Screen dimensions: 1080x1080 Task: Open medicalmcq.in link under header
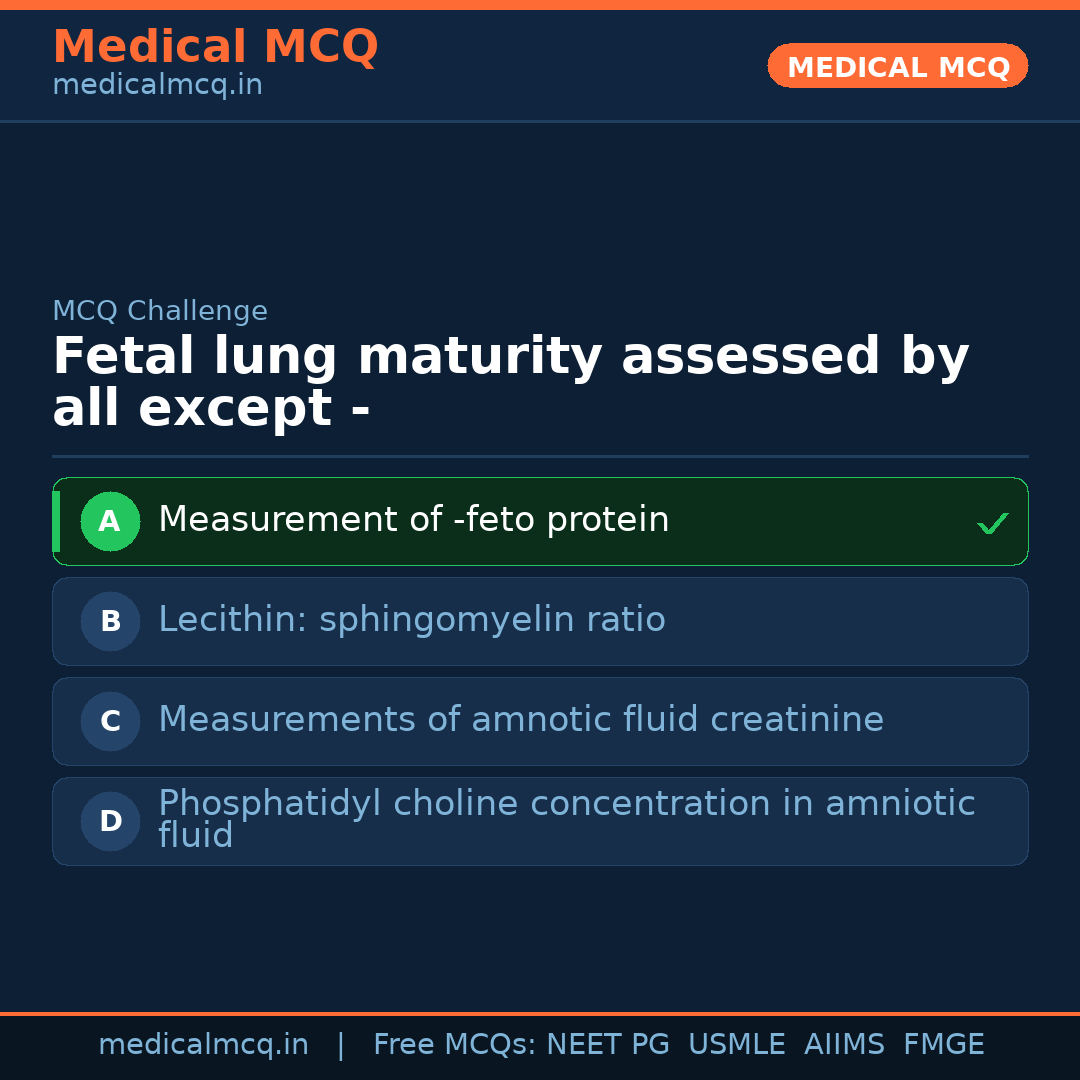157,86
